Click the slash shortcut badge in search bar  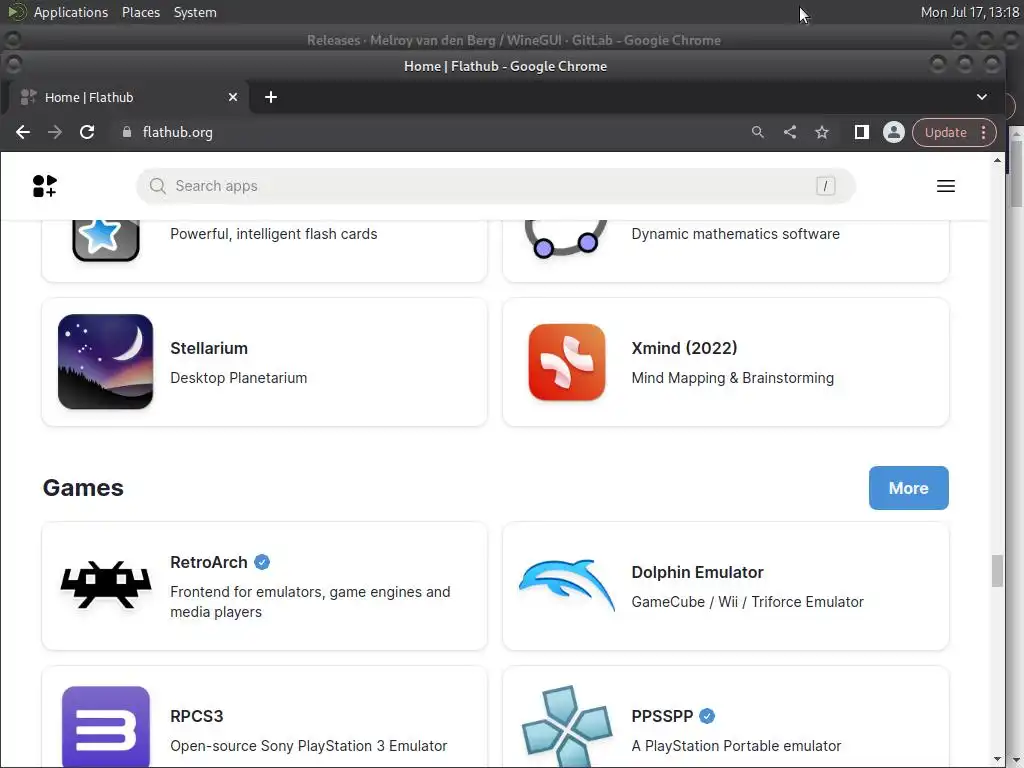(x=825, y=186)
